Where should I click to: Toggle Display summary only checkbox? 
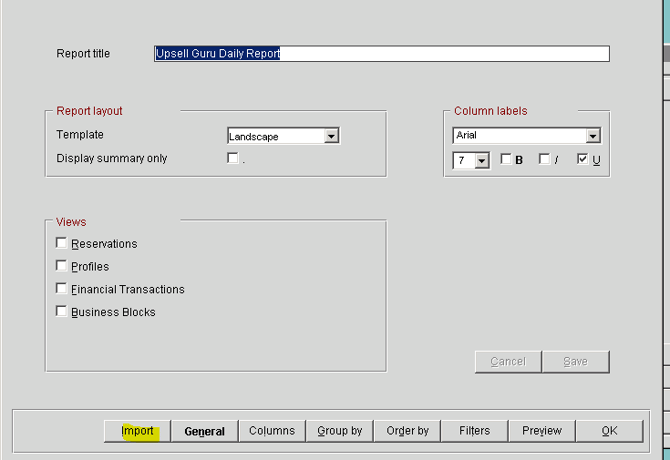[x=233, y=158]
